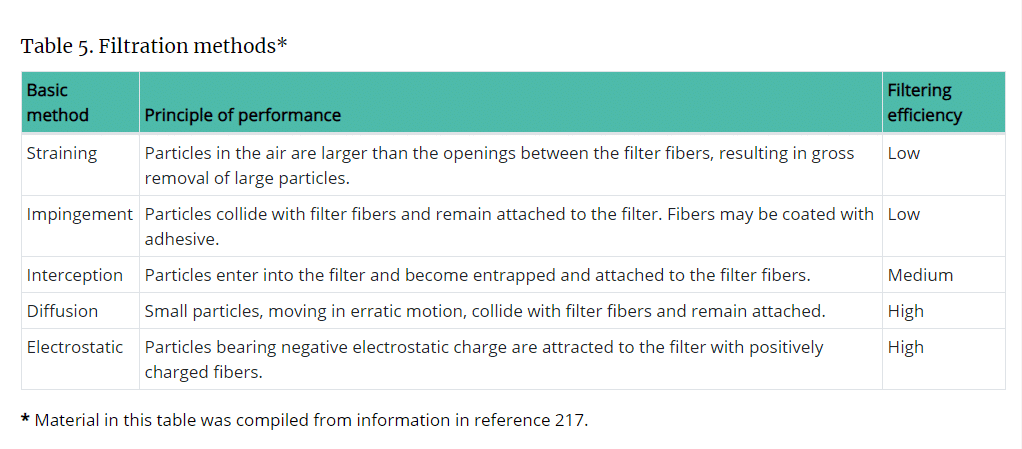Select the "Interception" row label

(x=75, y=275)
